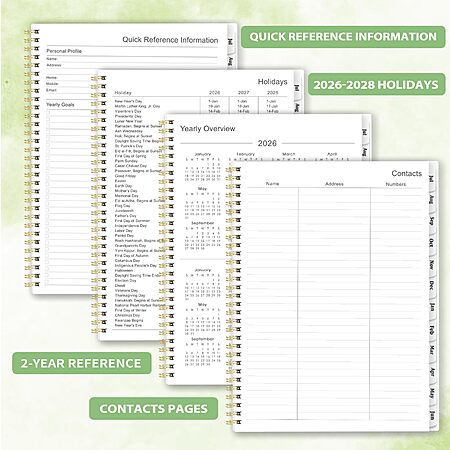
Task: Click the Yearly Goals section heading
Action: point(60,105)
